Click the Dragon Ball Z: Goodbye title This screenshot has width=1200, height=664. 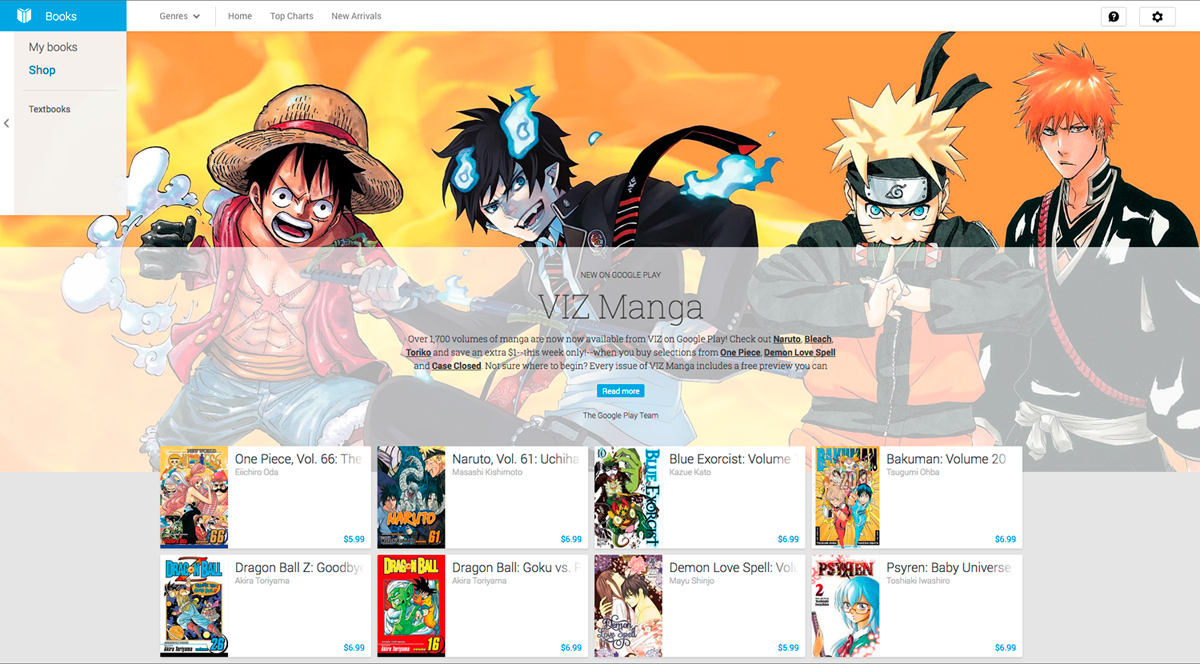coord(298,568)
